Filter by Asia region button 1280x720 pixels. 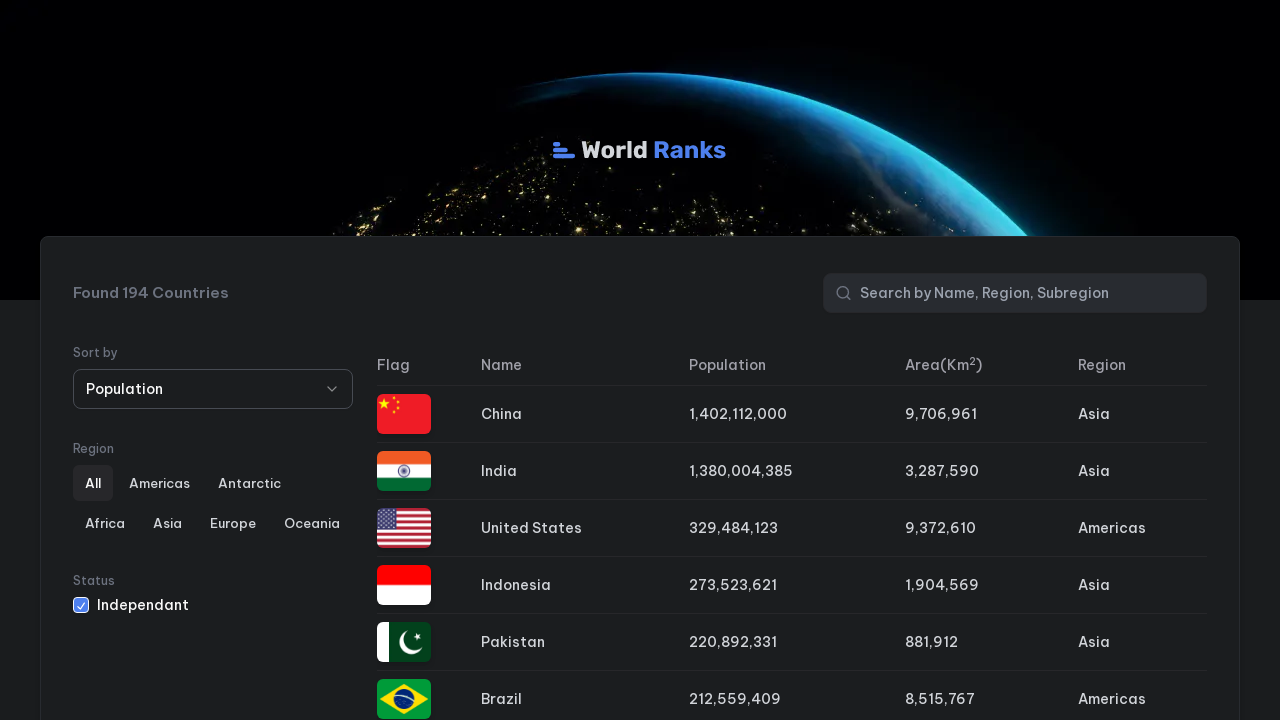pos(168,523)
